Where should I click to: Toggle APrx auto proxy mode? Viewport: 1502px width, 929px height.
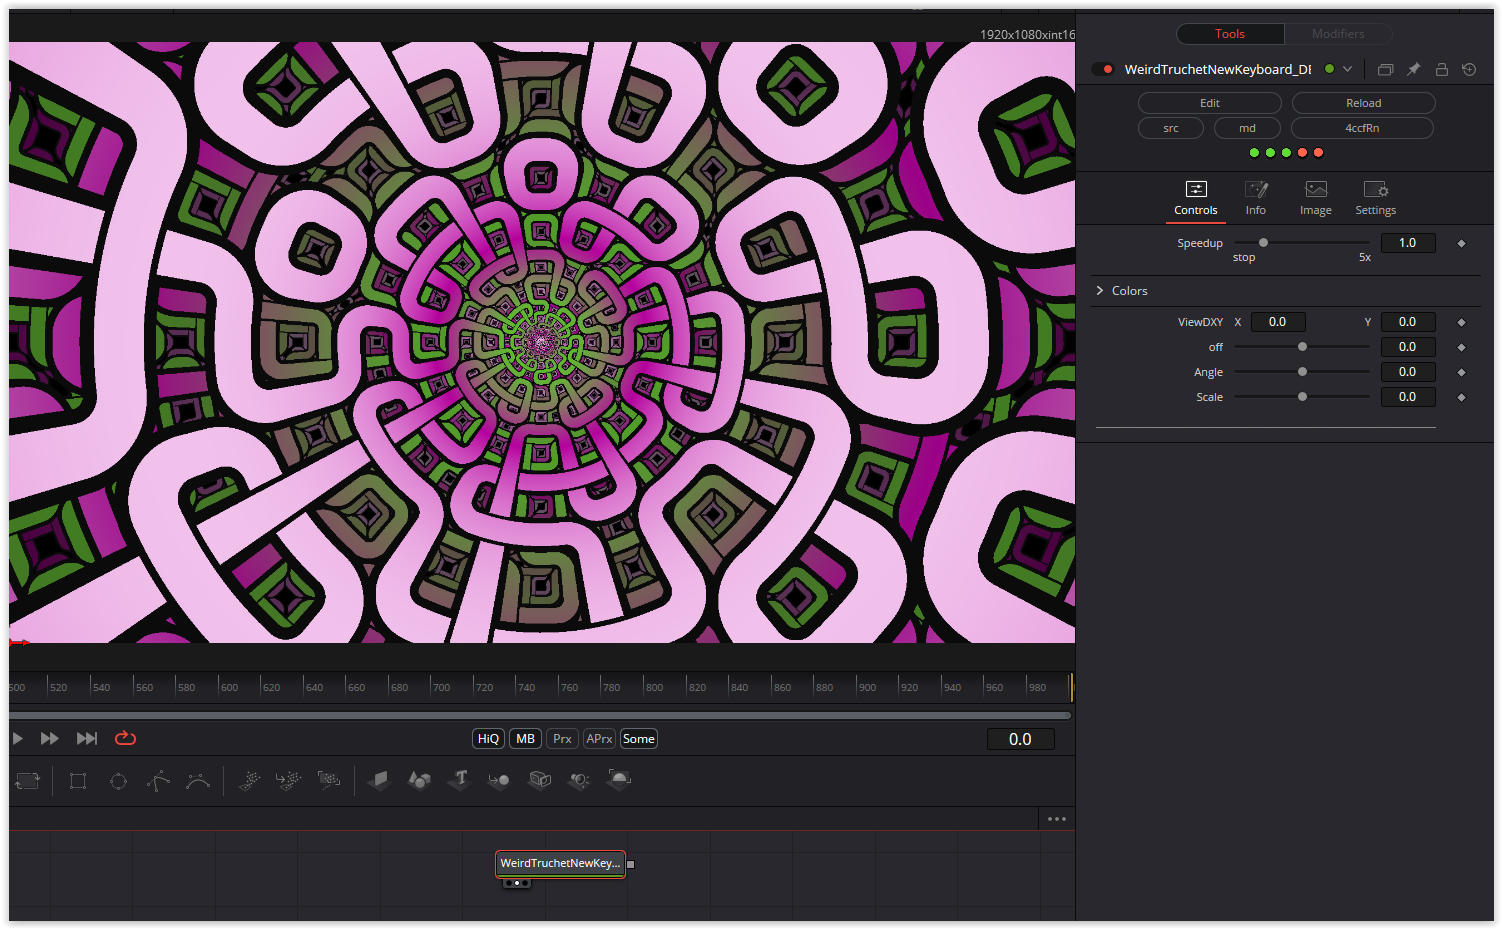point(599,739)
